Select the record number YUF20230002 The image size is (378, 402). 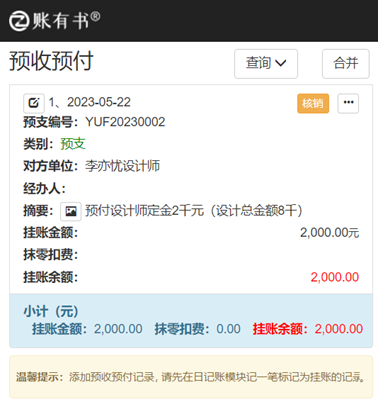pos(125,122)
